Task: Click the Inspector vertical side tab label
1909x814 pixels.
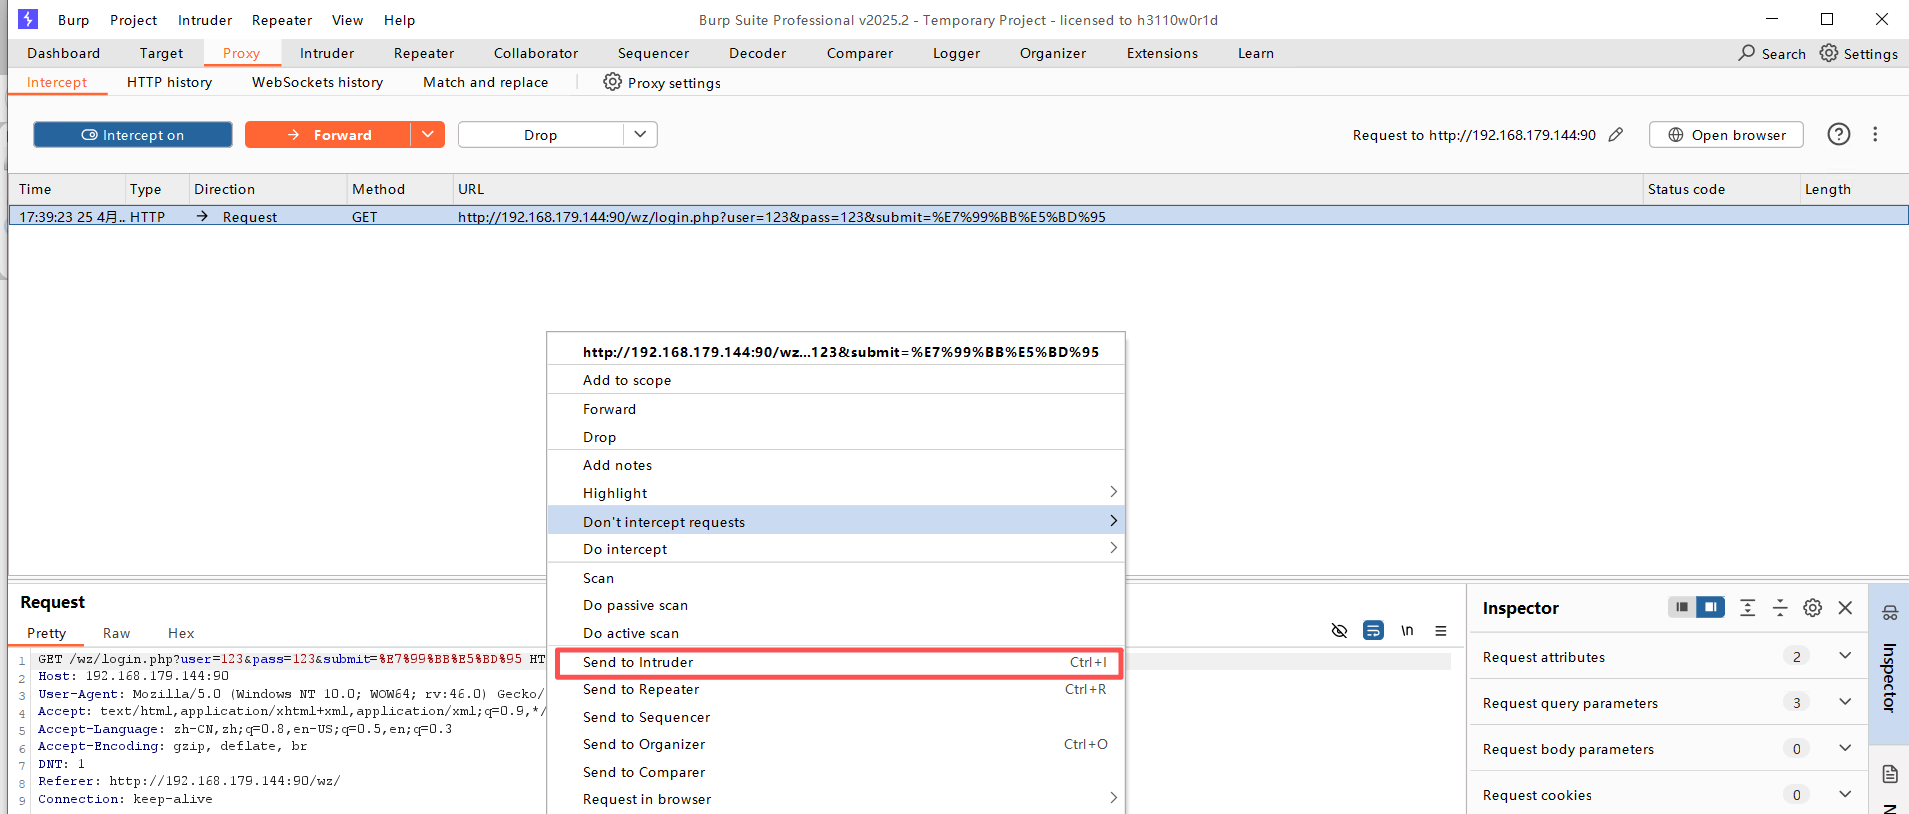Action: [x=1889, y=677]
